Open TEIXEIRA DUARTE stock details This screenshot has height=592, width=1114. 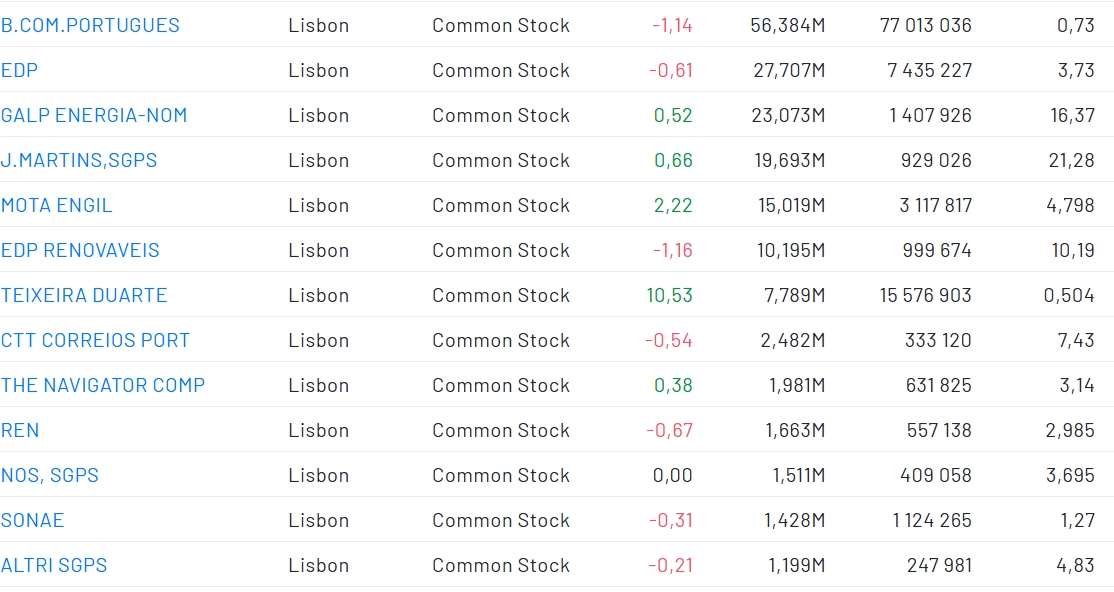[84, 295]
